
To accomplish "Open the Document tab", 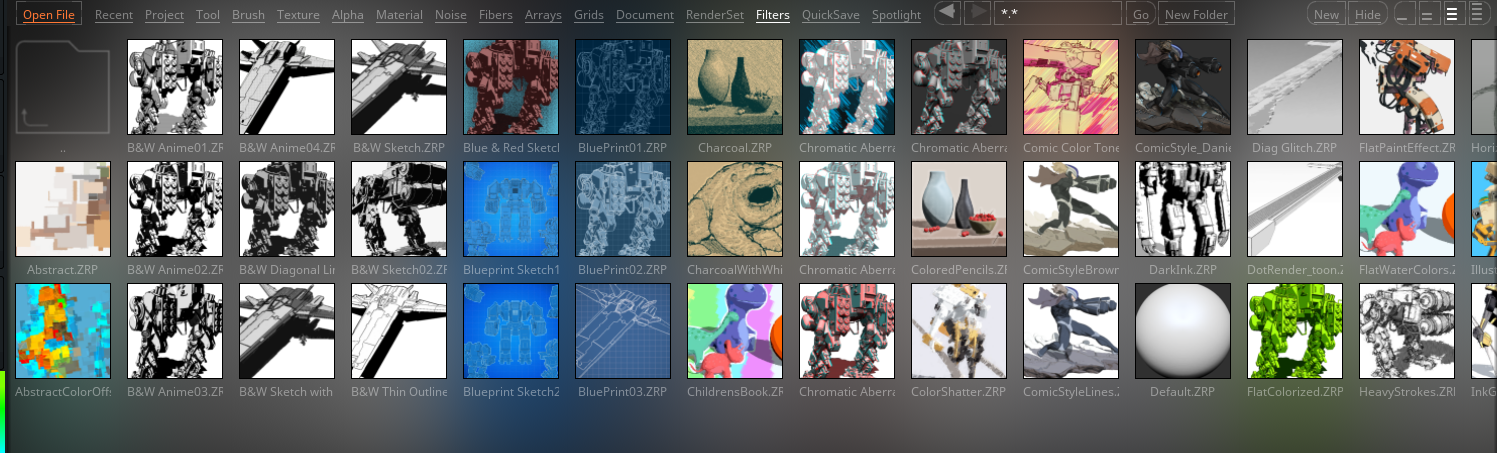I will (x=644, y=15).
